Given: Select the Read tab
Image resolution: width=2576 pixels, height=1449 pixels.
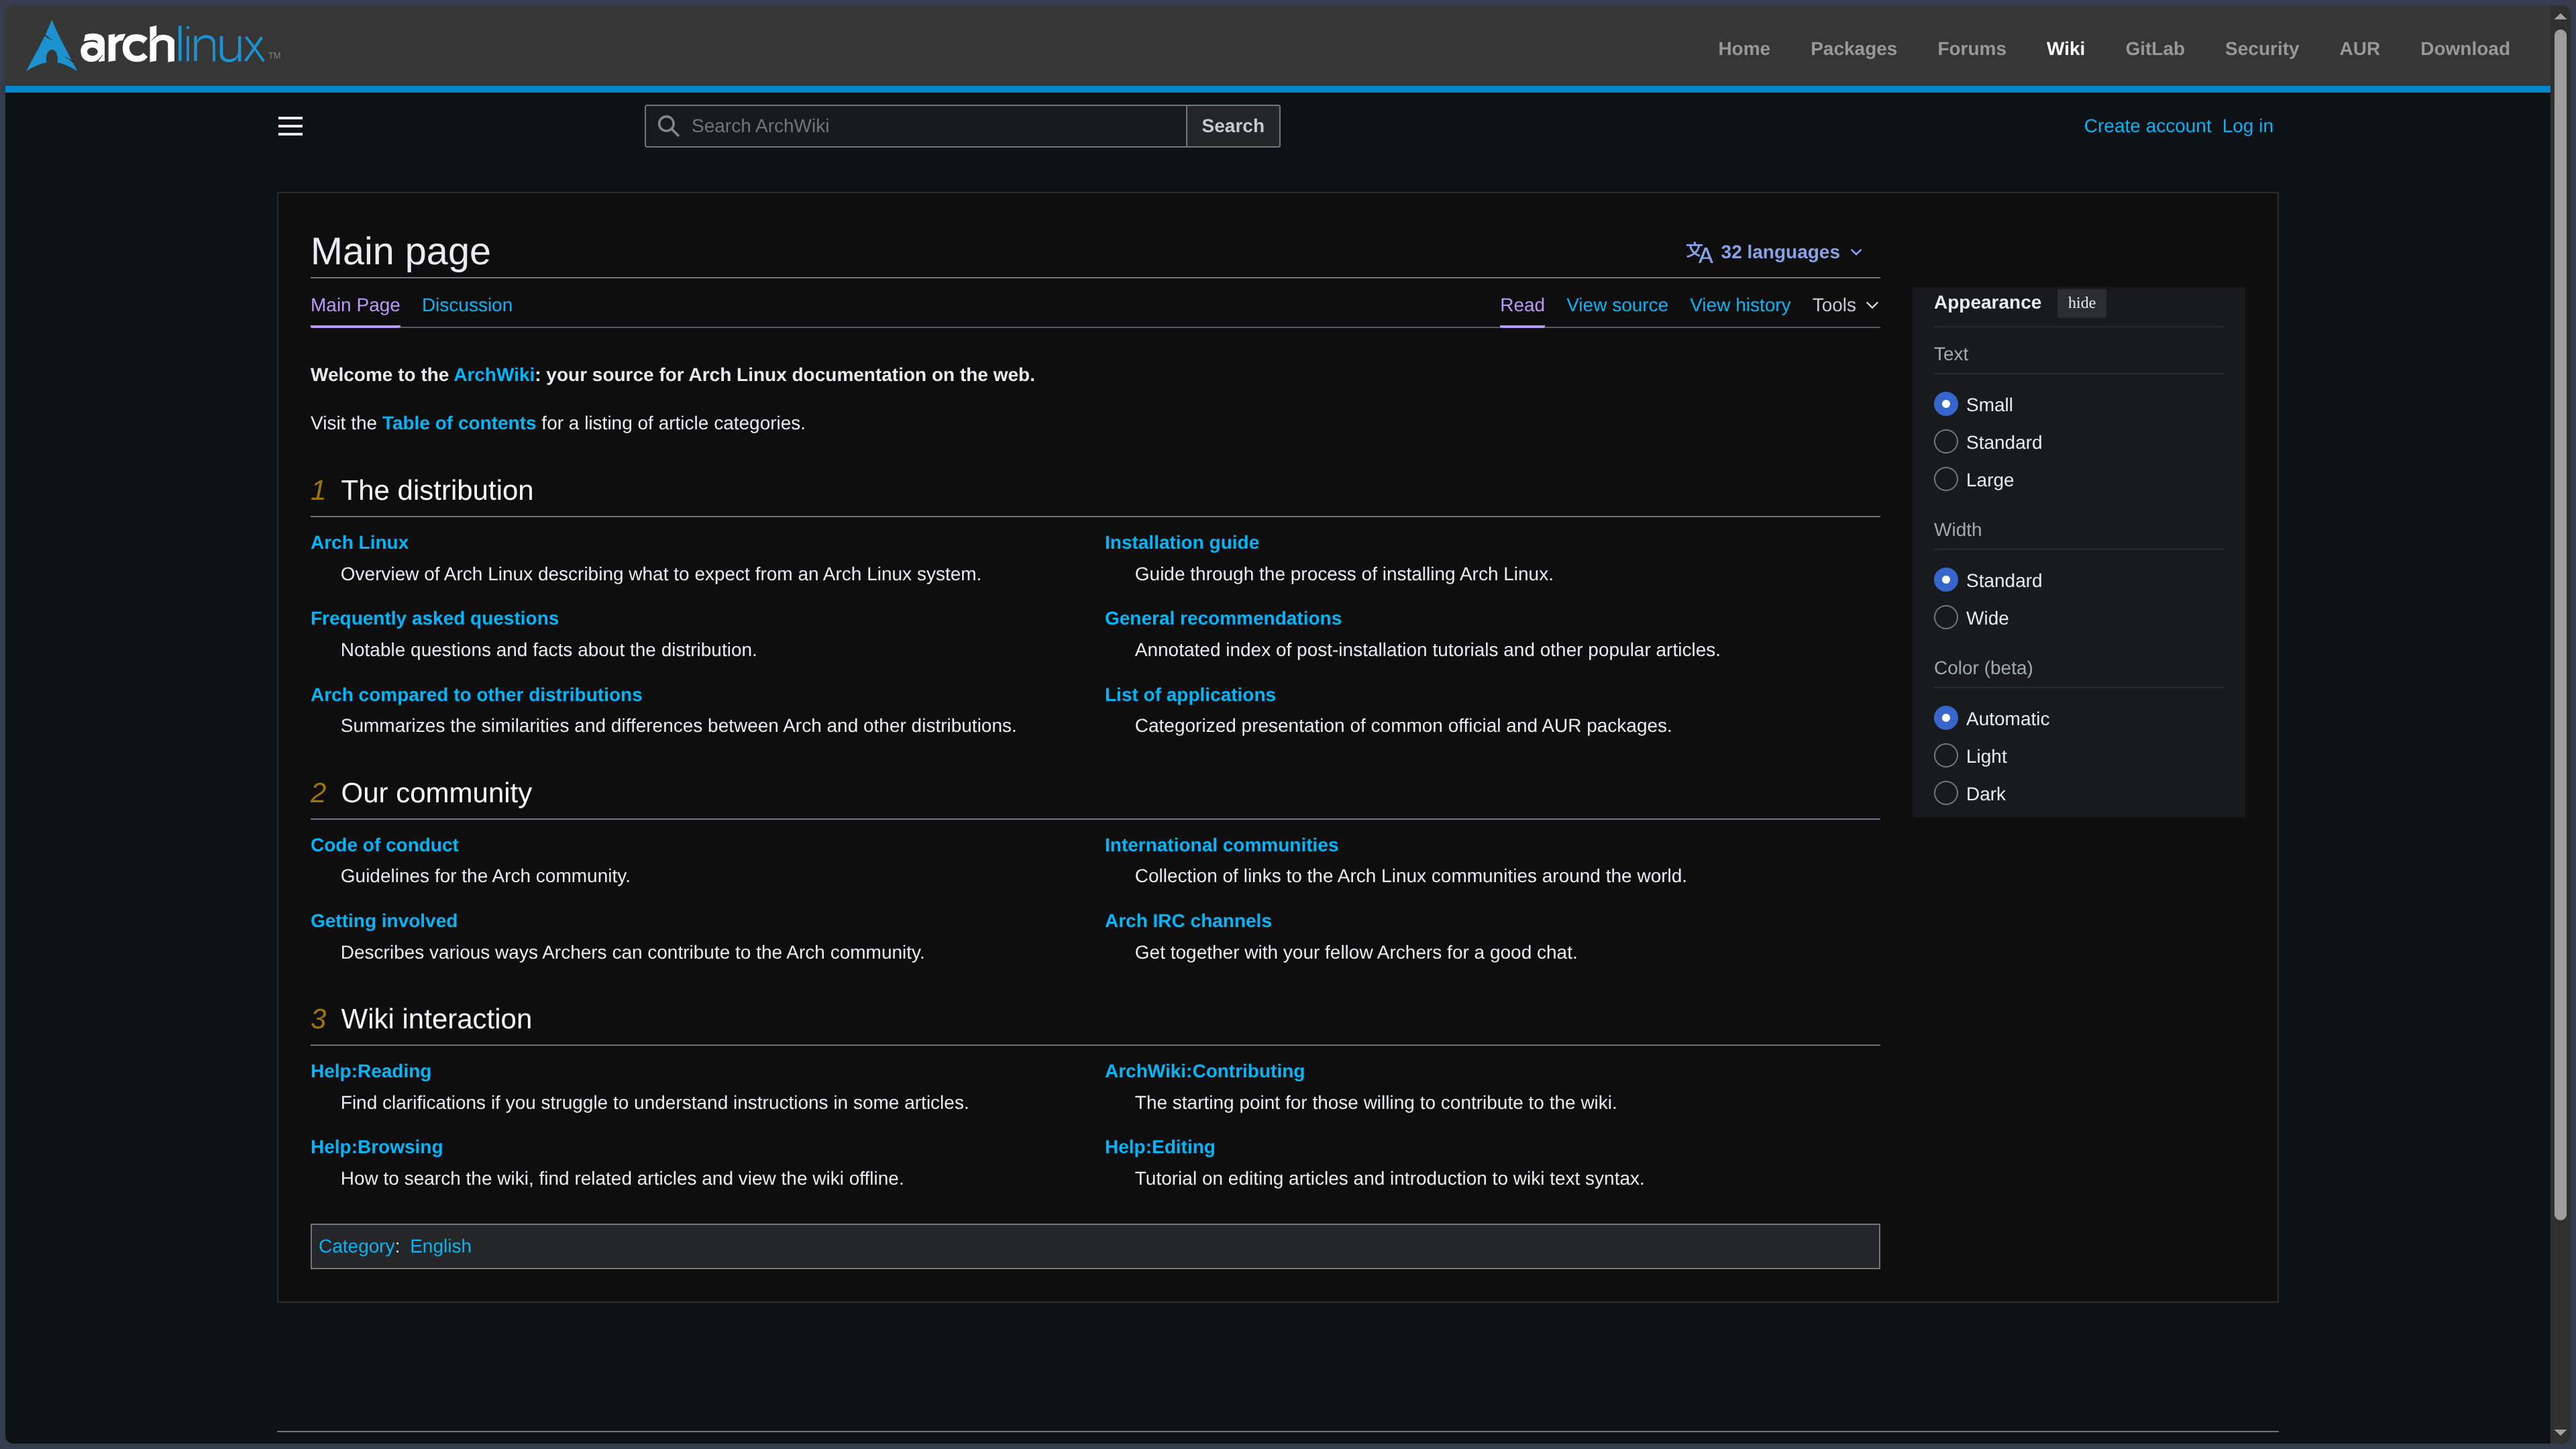Looking at the screenshot, I should [1522, 305].
